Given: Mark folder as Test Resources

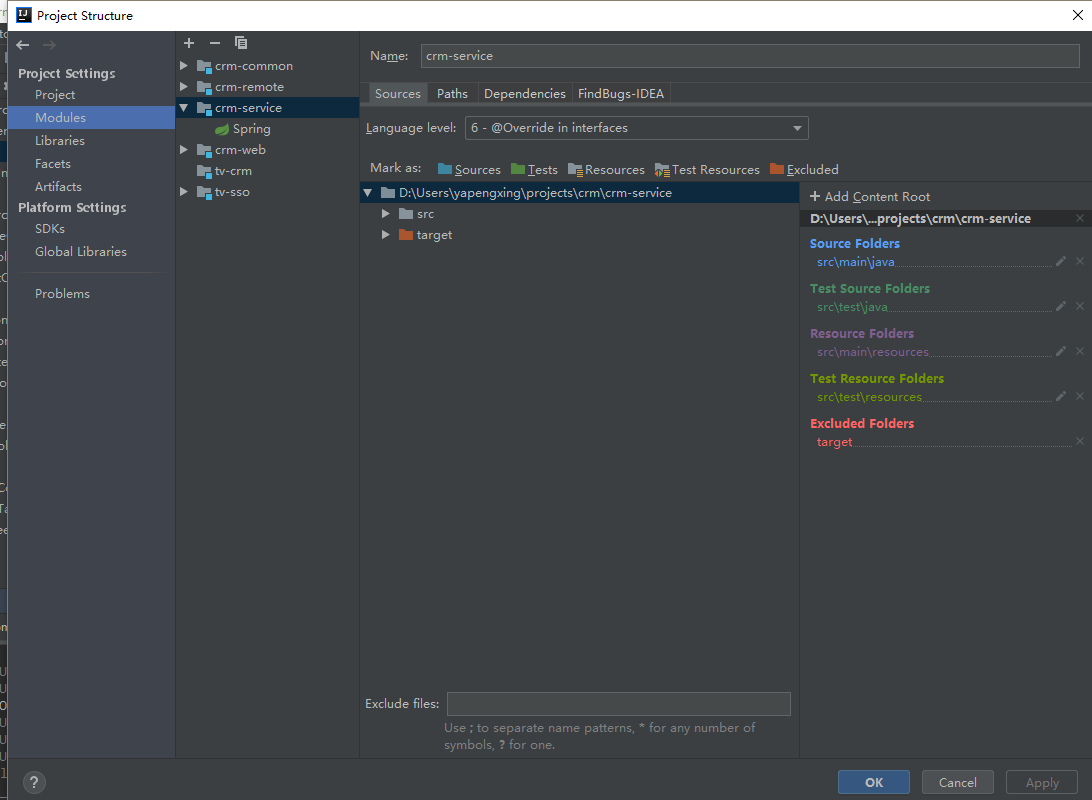Looking at the screenshot, I should tap(707, 169).
